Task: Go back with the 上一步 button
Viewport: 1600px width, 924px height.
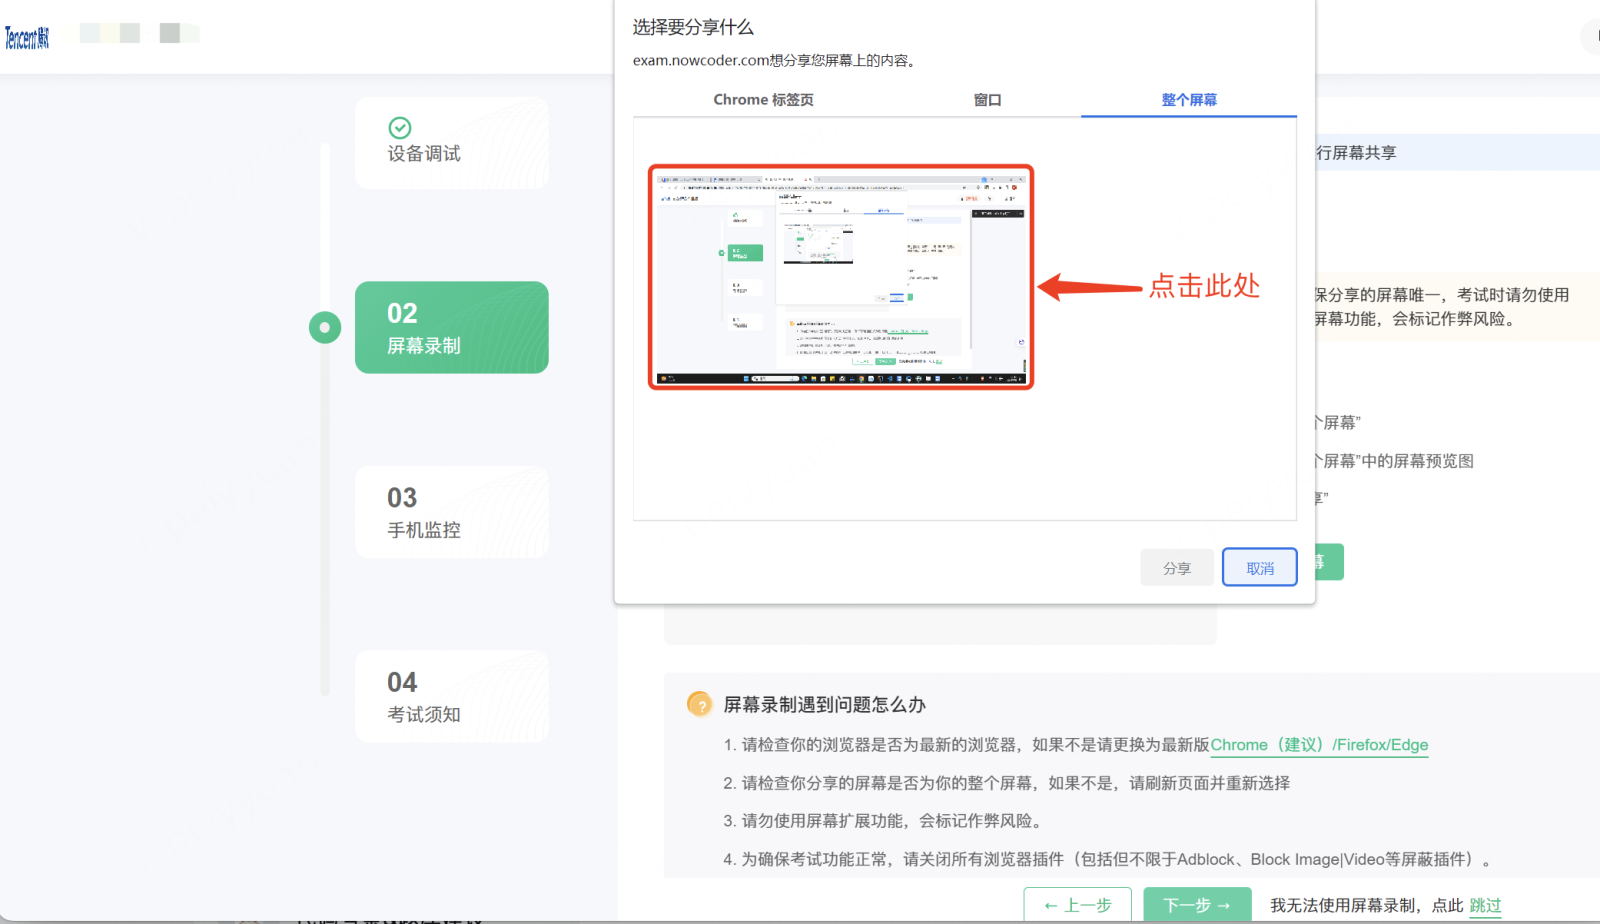Action: (1077, 905)
